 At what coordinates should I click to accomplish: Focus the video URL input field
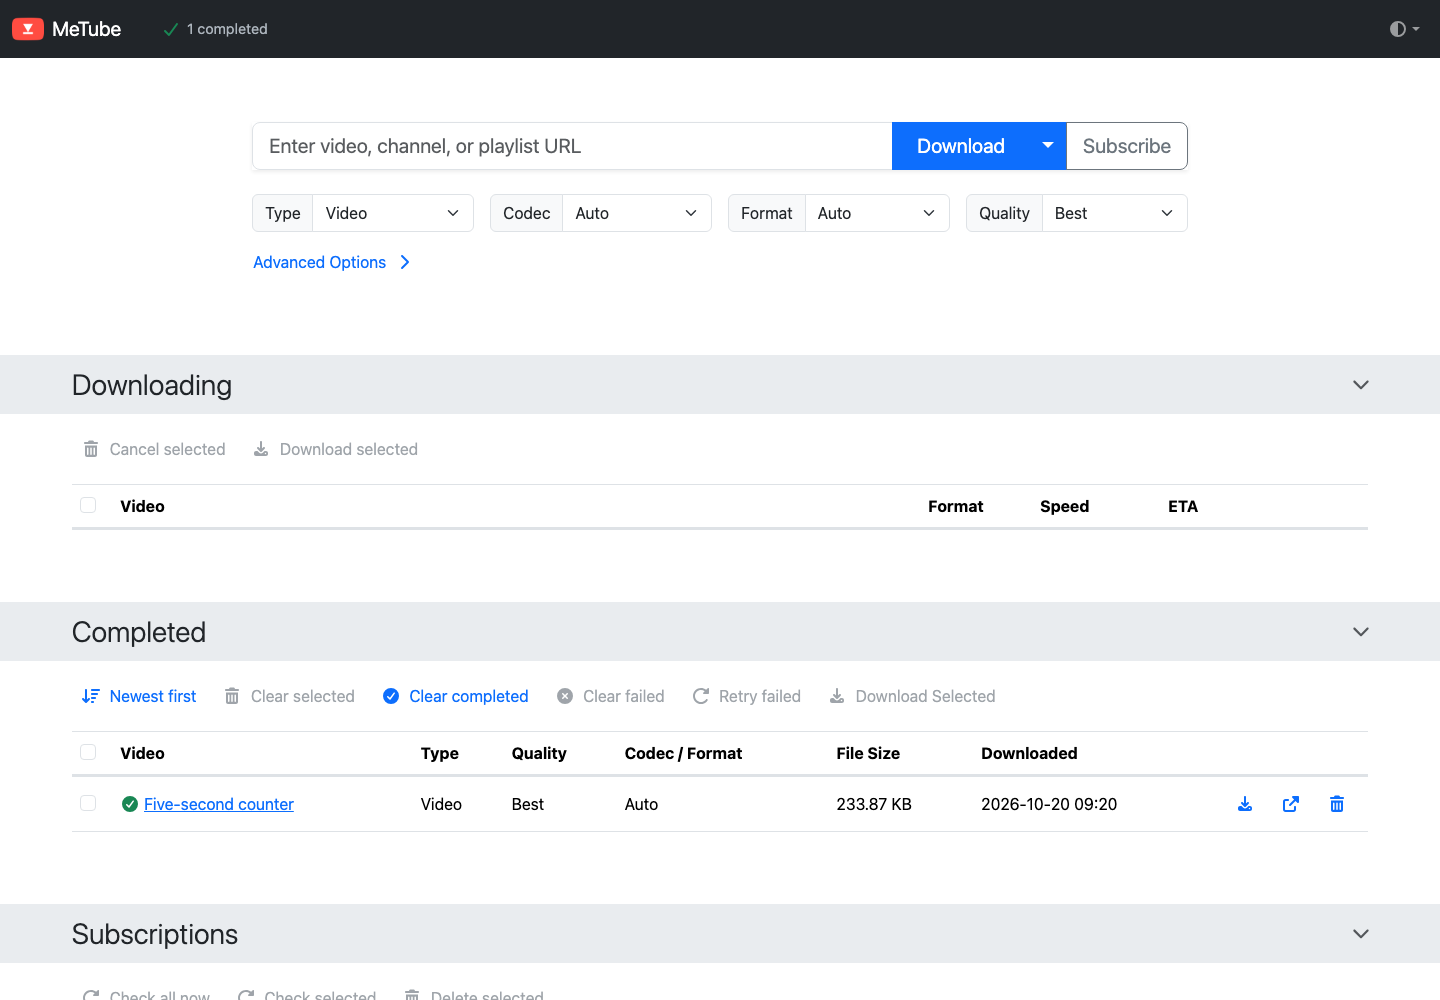point(572,146)
